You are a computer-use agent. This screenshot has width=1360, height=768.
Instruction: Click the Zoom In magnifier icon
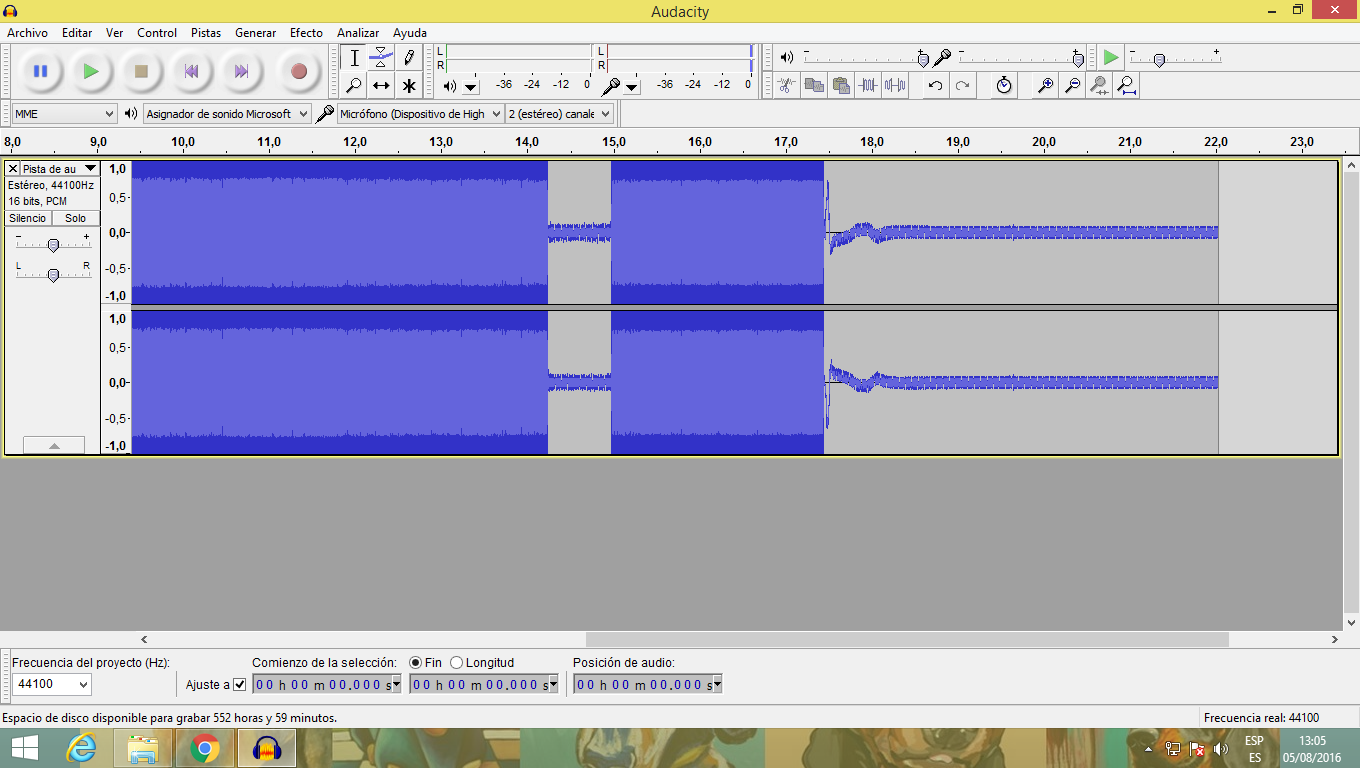(1045, 86)
